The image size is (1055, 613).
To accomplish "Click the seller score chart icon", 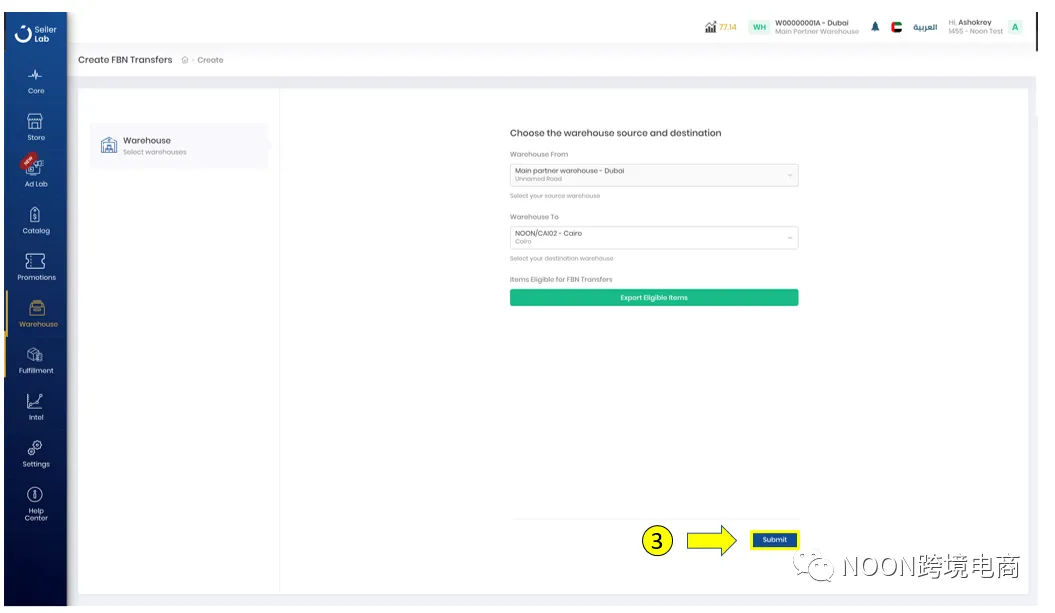I will pyautogui.click(x=710, y=27).
